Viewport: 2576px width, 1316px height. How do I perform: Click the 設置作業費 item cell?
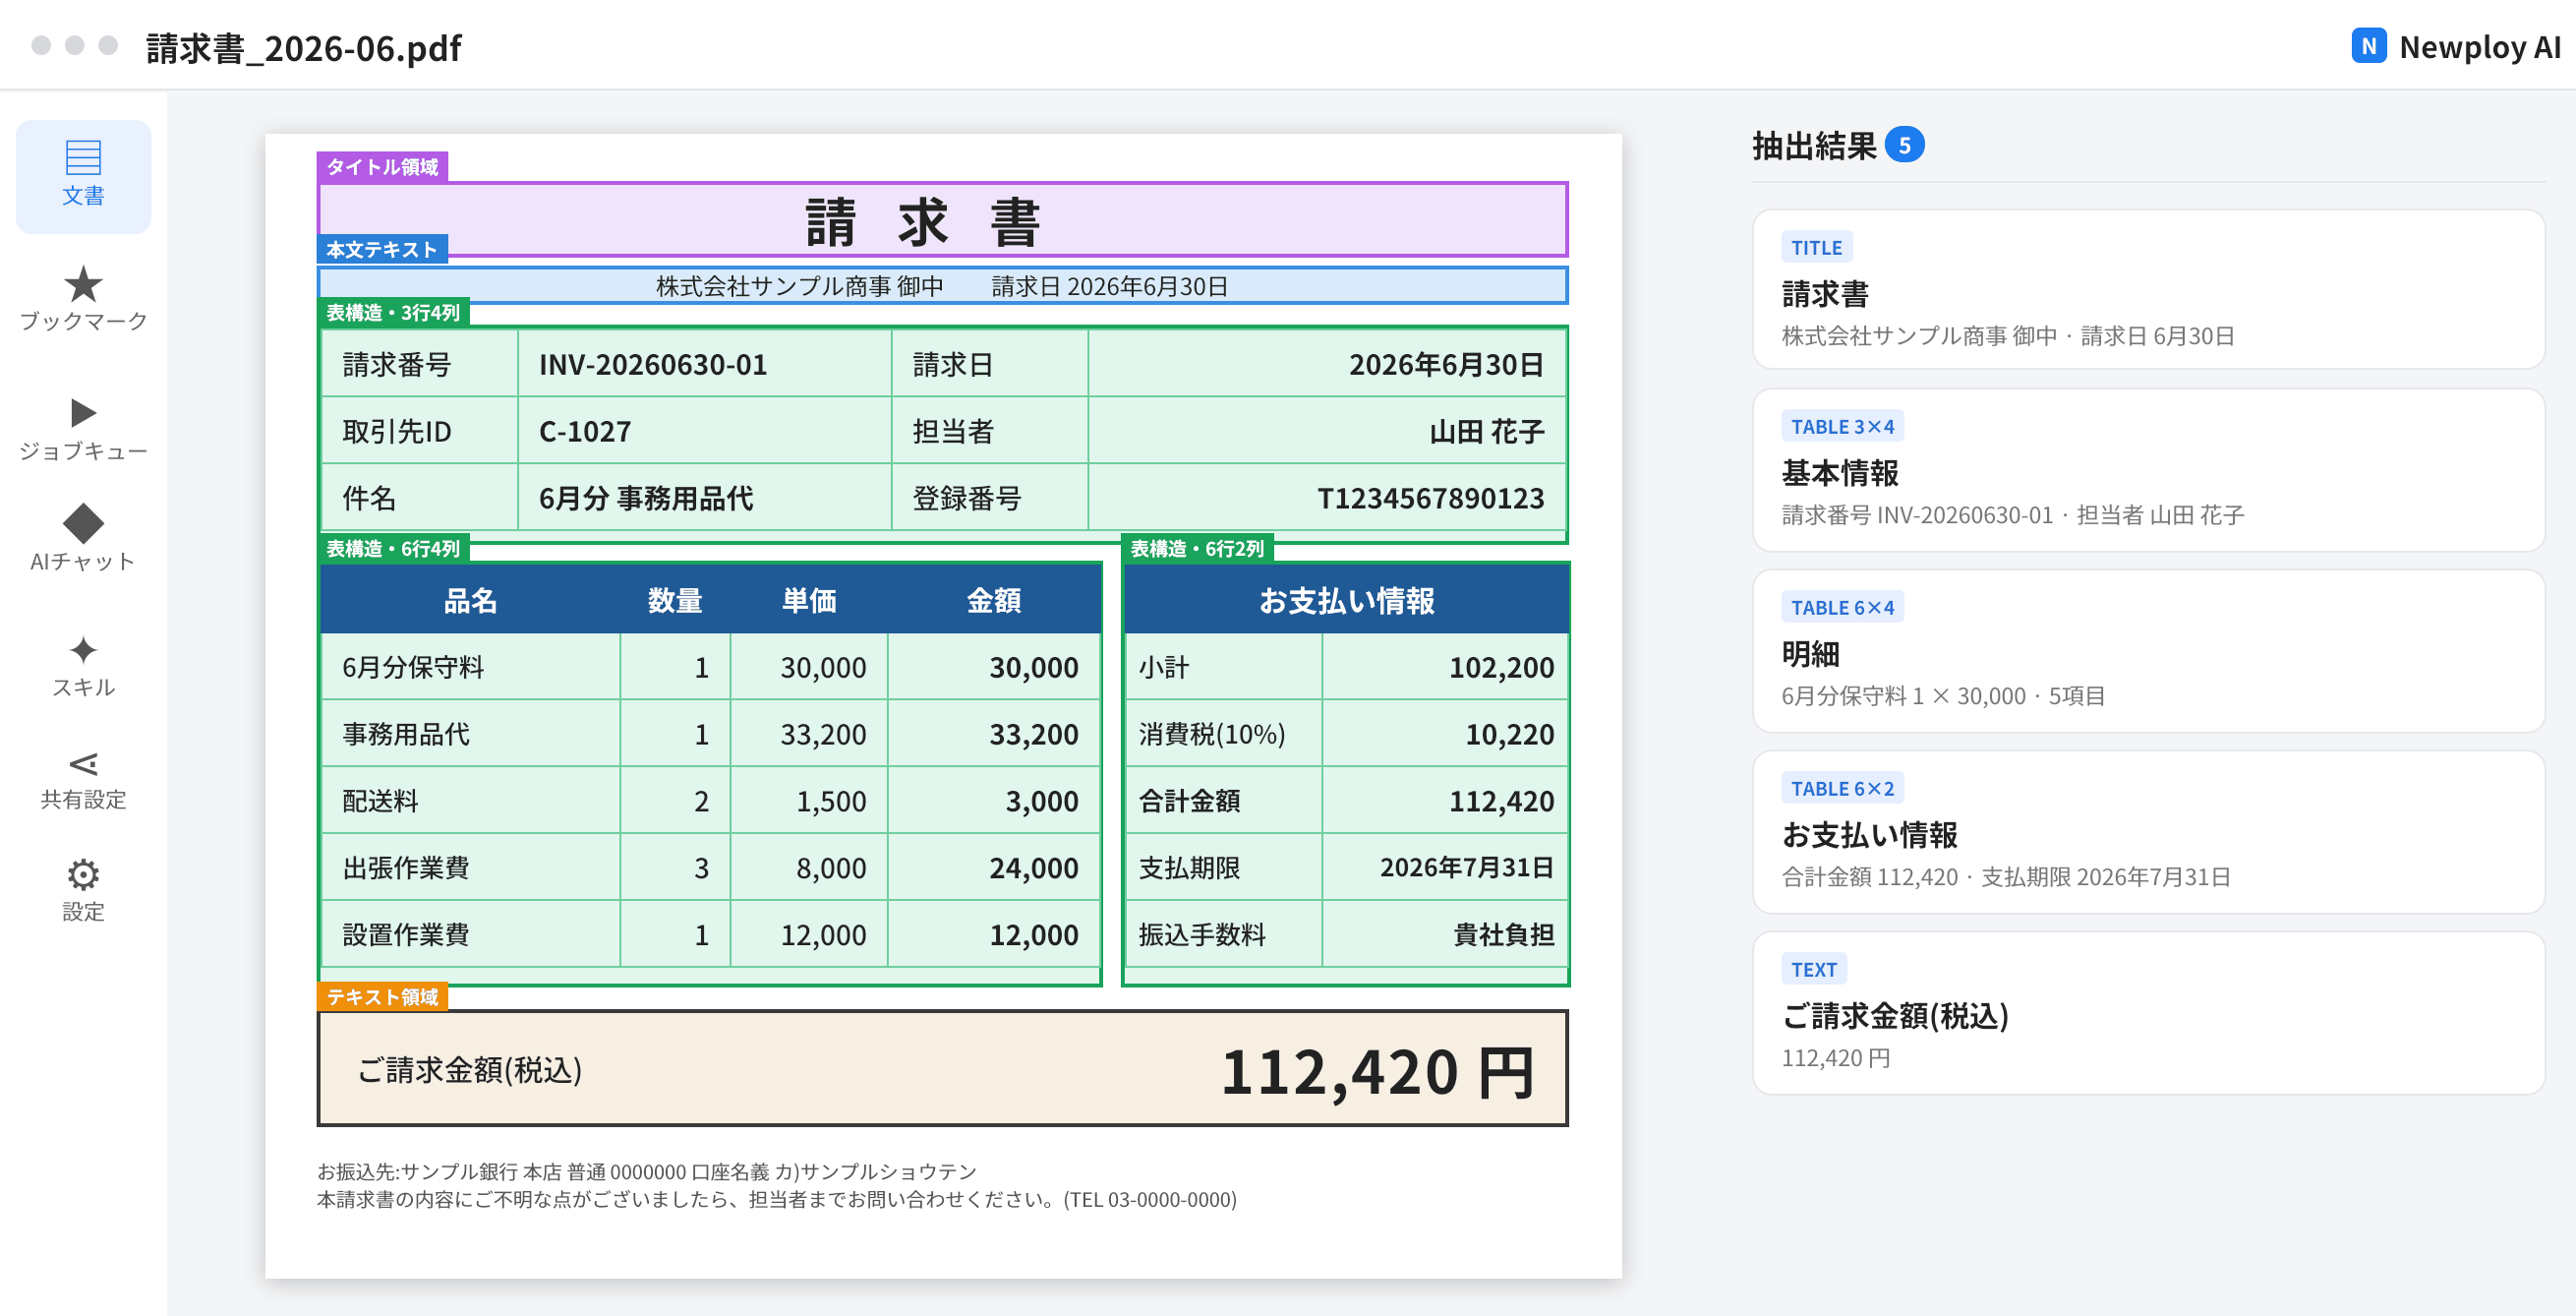470,934
